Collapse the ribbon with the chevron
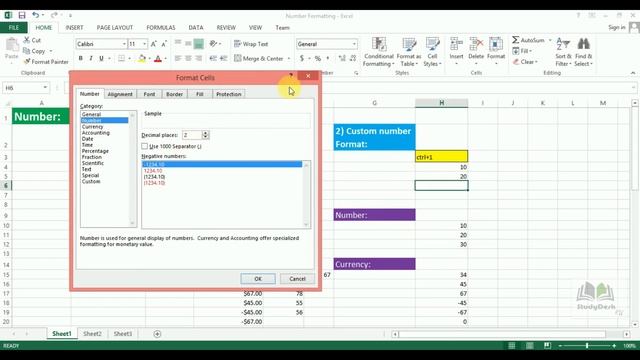640x360 pixels. 633,73
